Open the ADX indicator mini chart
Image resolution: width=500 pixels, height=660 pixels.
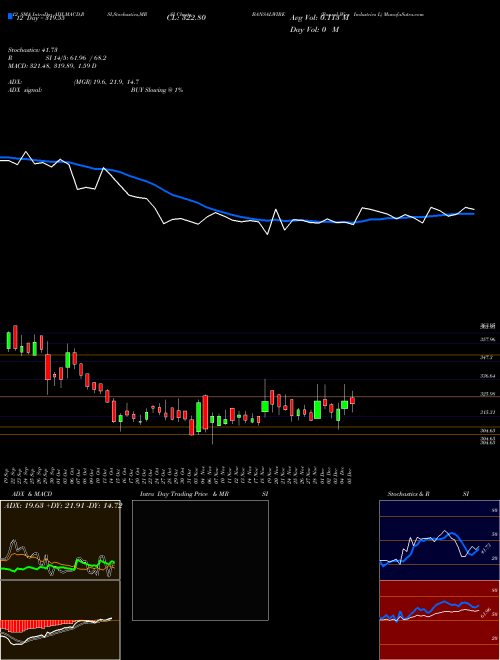pos(60,540)
